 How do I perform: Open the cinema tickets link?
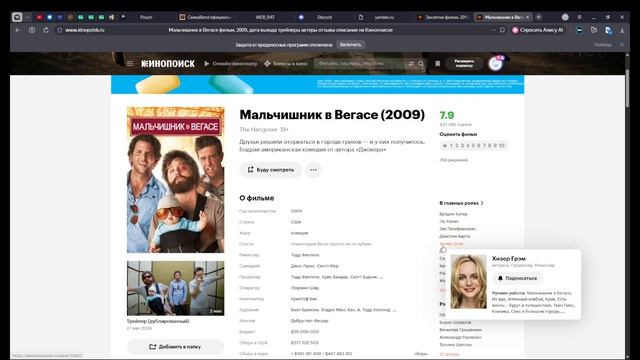286,64
